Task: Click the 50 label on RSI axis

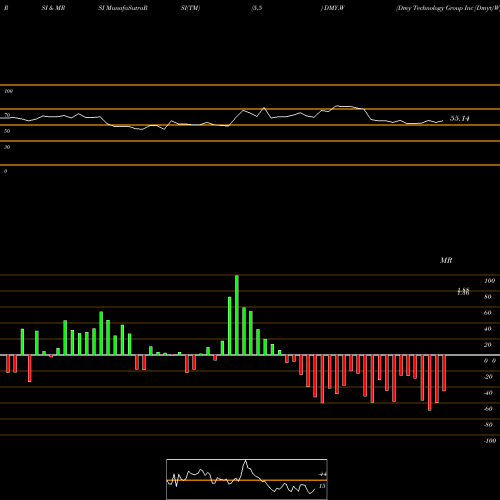Action: [x=7, y=131]
